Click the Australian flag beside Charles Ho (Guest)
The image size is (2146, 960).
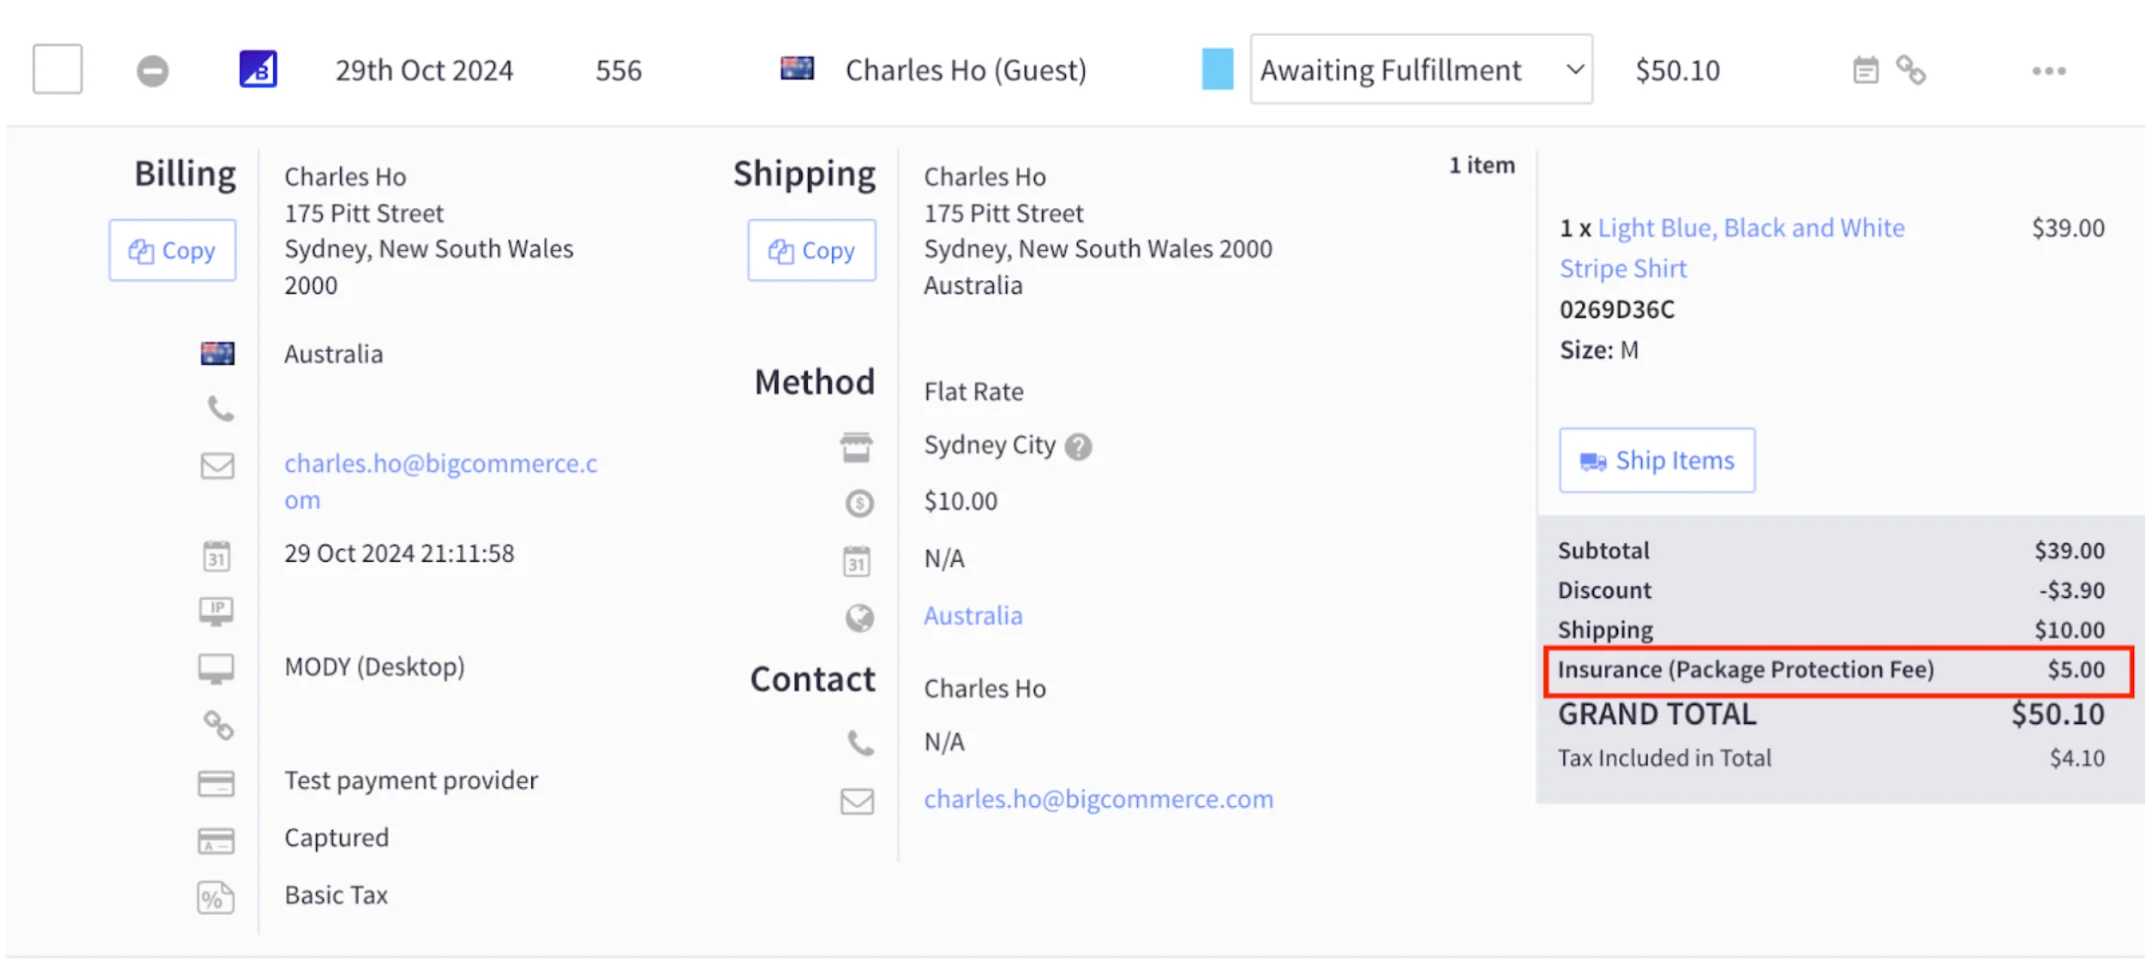(x=797, y=68)
